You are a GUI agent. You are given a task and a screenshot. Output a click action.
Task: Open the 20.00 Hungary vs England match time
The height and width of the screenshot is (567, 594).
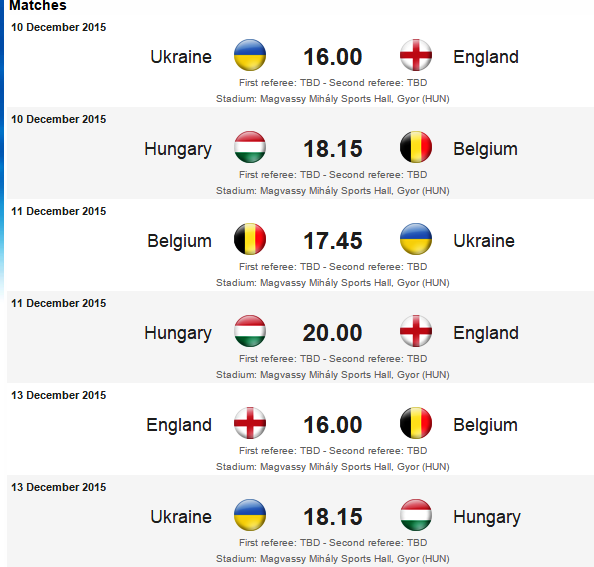tap(333, 333)
